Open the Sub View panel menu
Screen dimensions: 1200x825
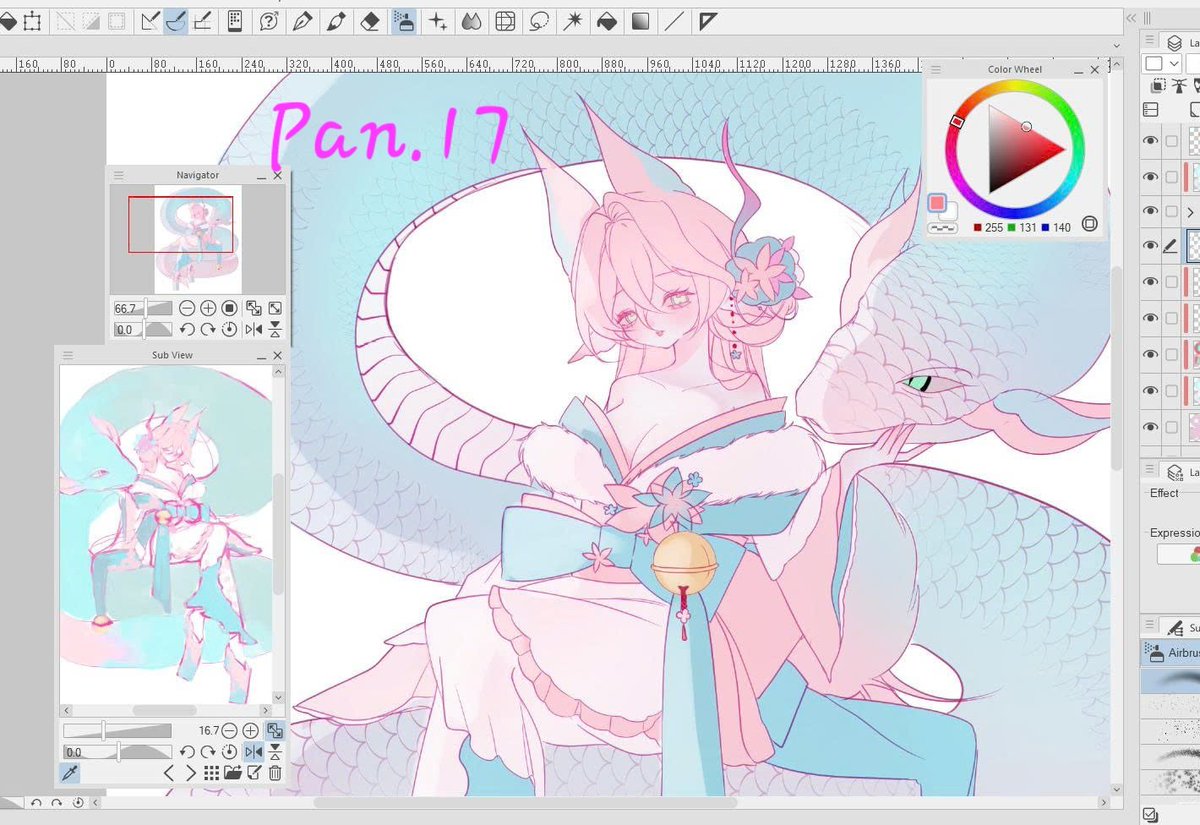(69, 355)
